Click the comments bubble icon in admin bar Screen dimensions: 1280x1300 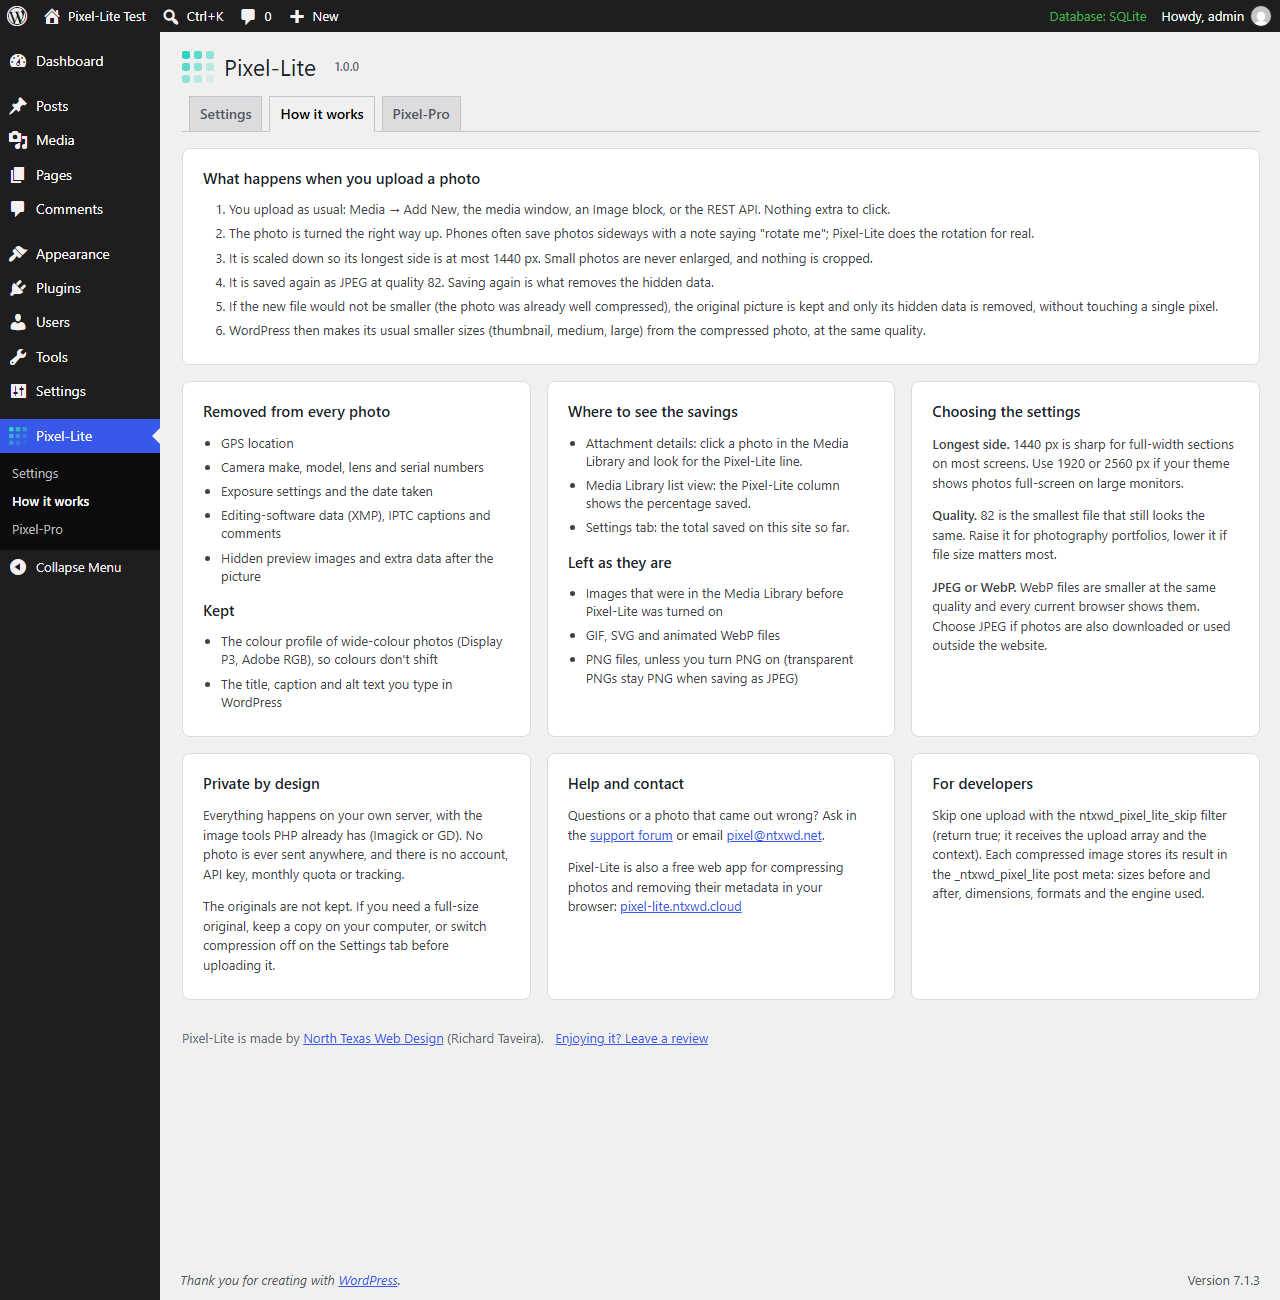[248, 16]
